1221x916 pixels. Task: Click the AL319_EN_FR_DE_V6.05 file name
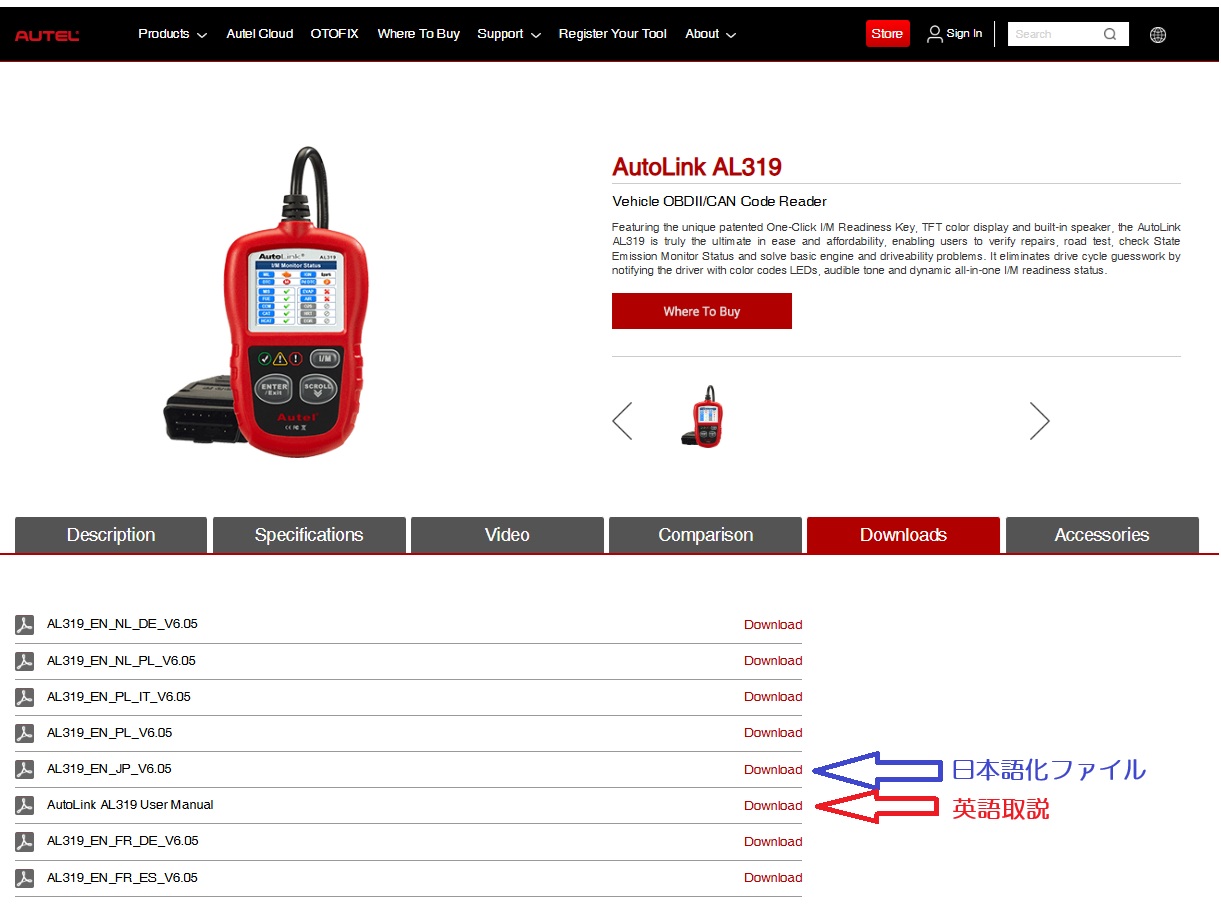coord(122,841)
